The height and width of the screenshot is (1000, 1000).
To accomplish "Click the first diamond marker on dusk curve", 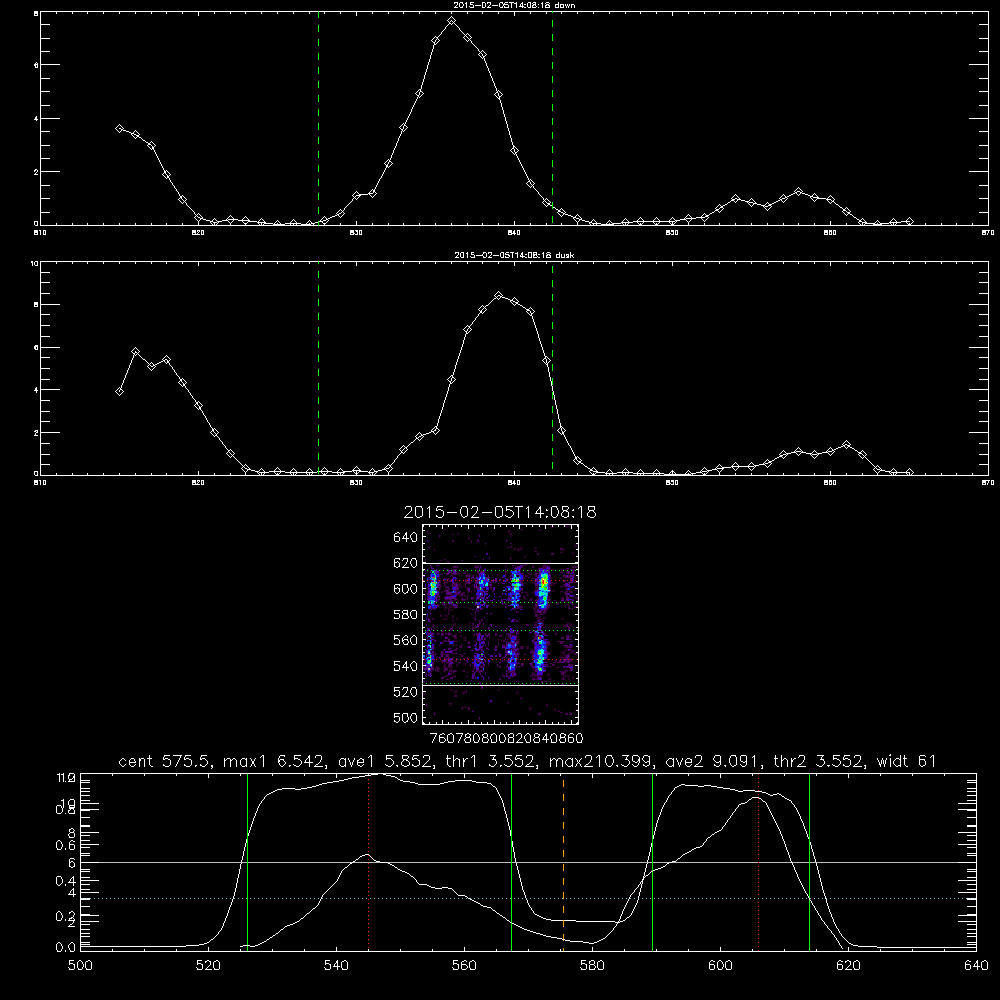I will point(119,392).
